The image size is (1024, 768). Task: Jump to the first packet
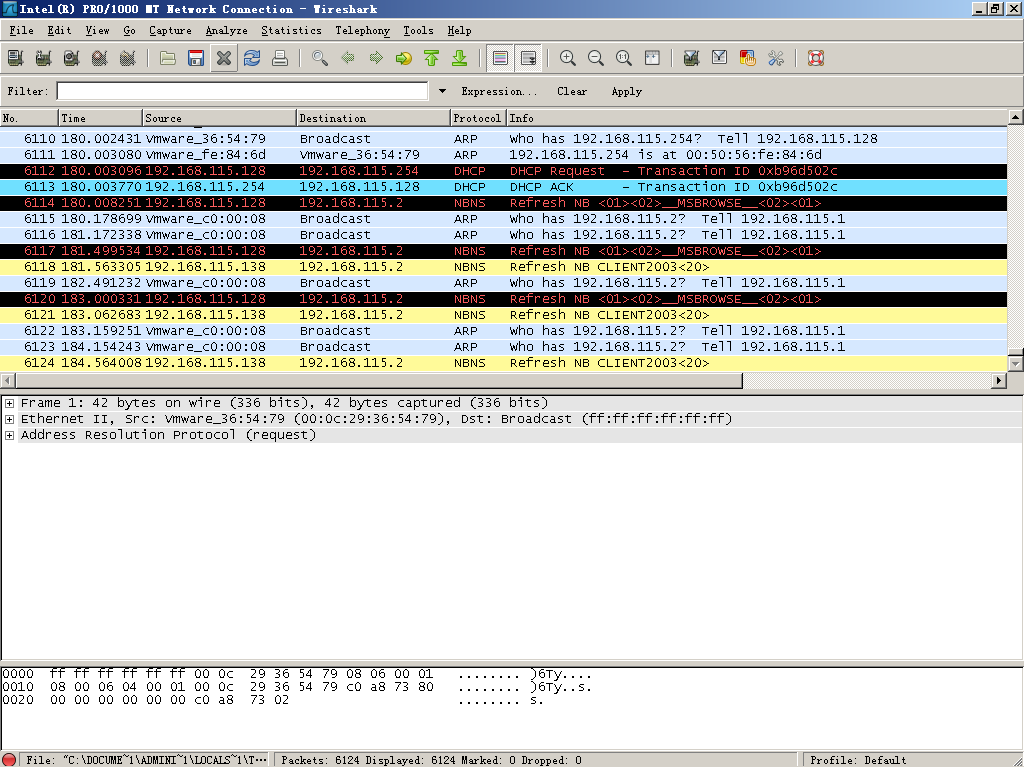tap(432, 58)
